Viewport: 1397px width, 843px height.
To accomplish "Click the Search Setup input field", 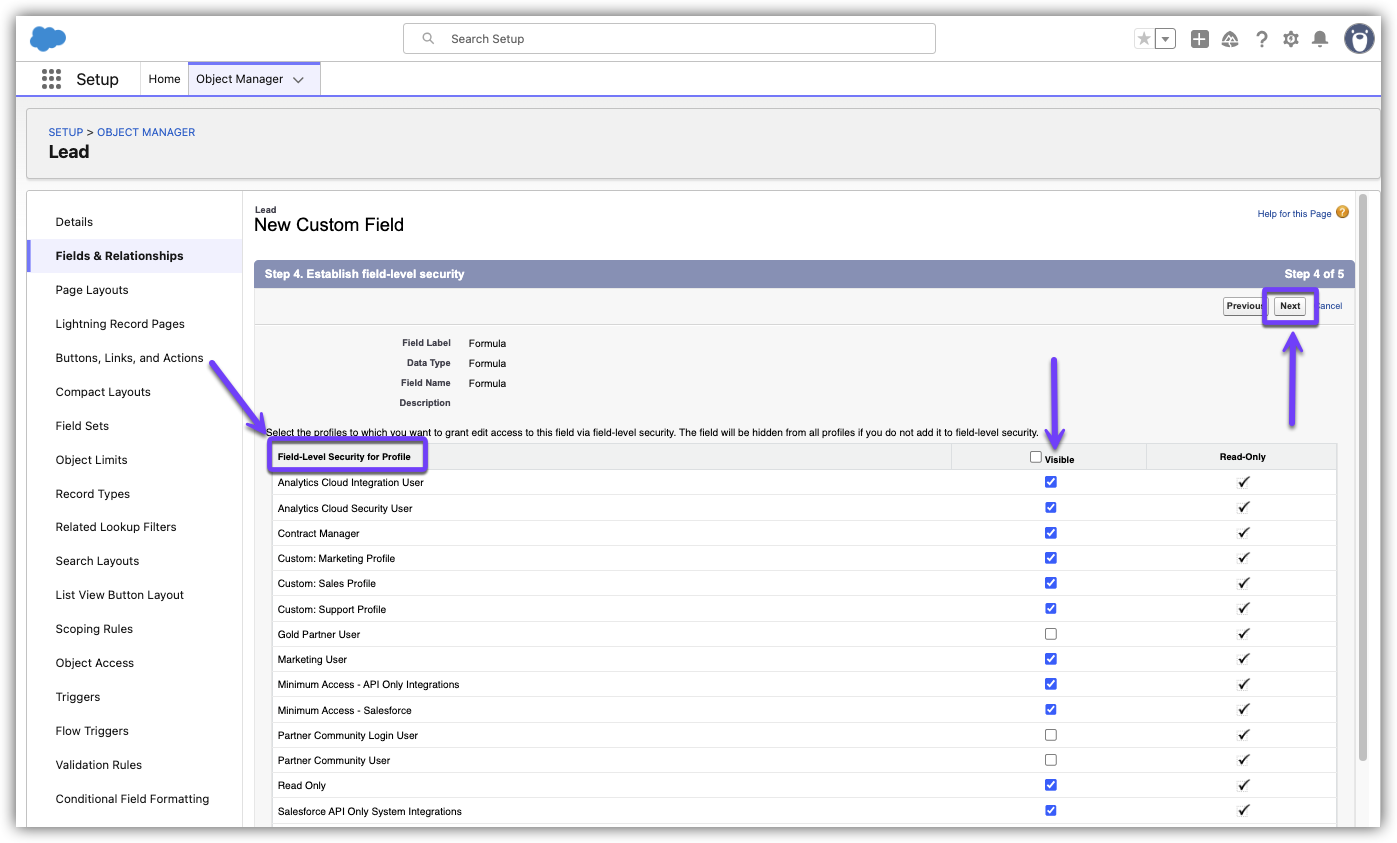I will coord(668,39).
